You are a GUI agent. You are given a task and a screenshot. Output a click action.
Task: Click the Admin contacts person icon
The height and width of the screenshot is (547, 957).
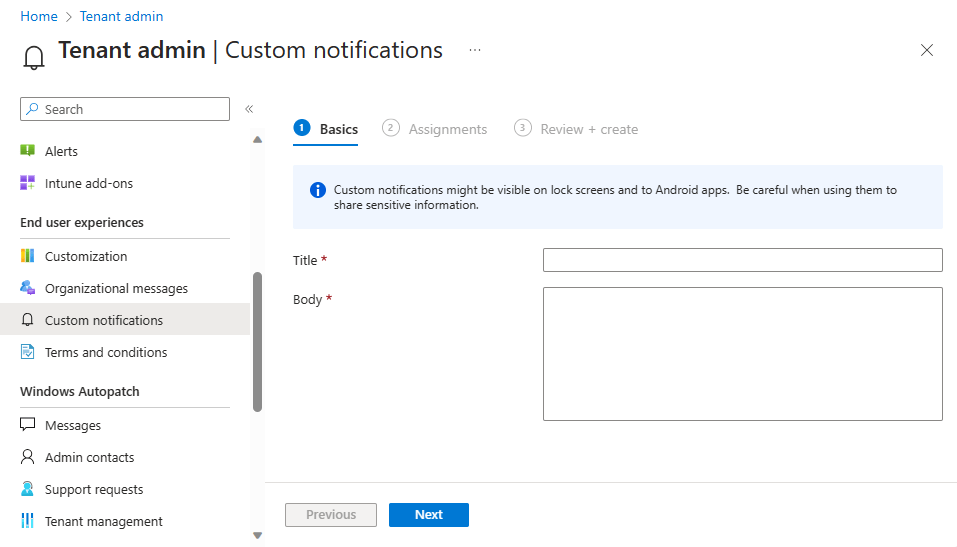[28, 457]
